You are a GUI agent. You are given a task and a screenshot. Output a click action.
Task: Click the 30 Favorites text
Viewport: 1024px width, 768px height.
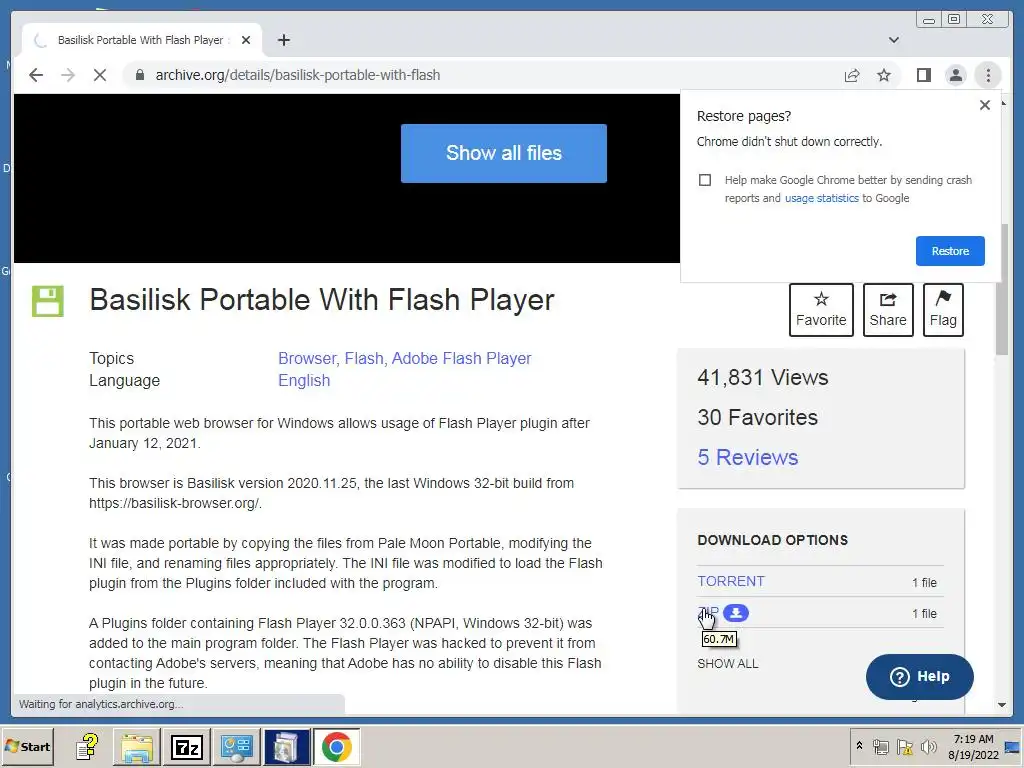758,417
